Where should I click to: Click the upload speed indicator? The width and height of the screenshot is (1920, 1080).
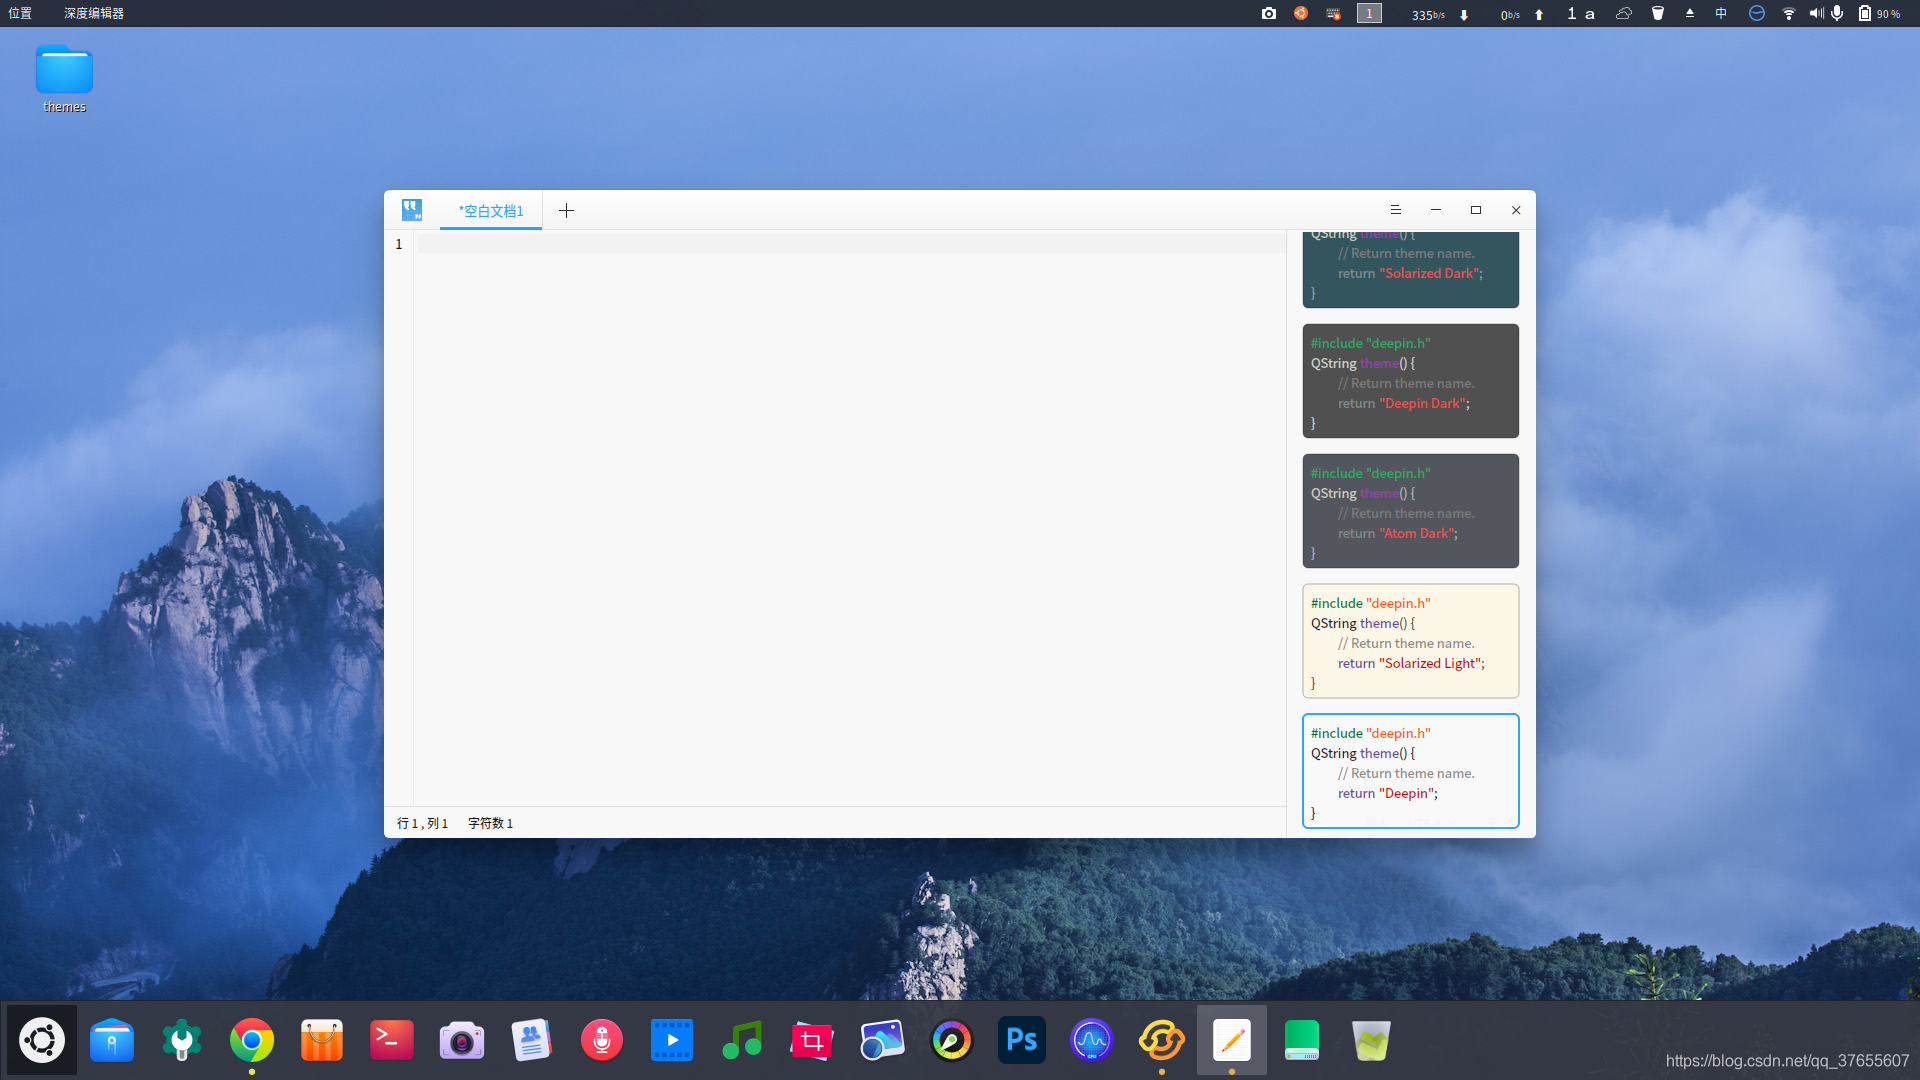[1522, 14]
